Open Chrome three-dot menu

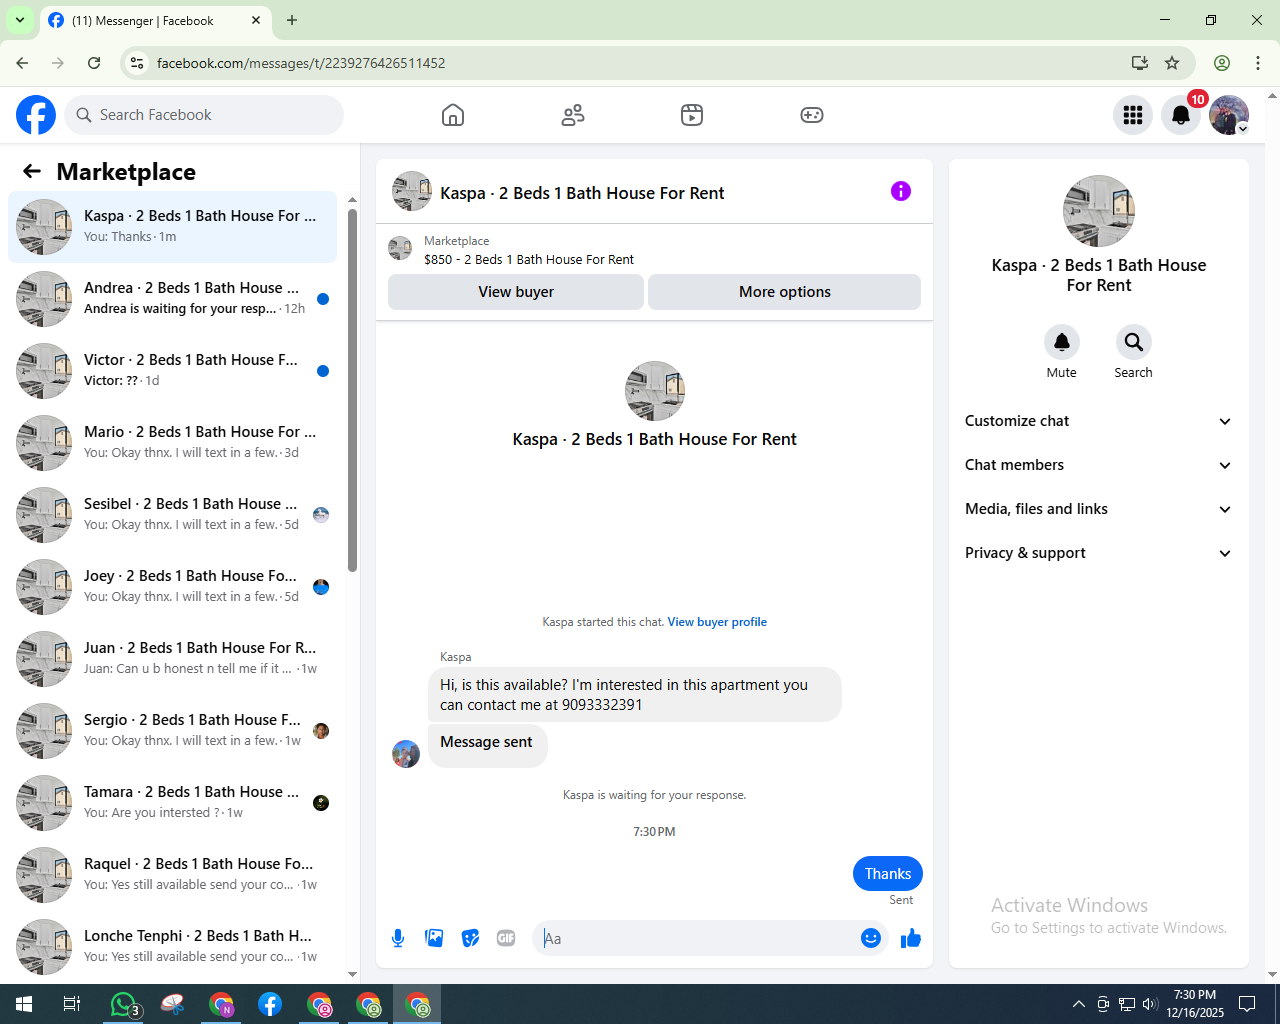[1258, 63]
